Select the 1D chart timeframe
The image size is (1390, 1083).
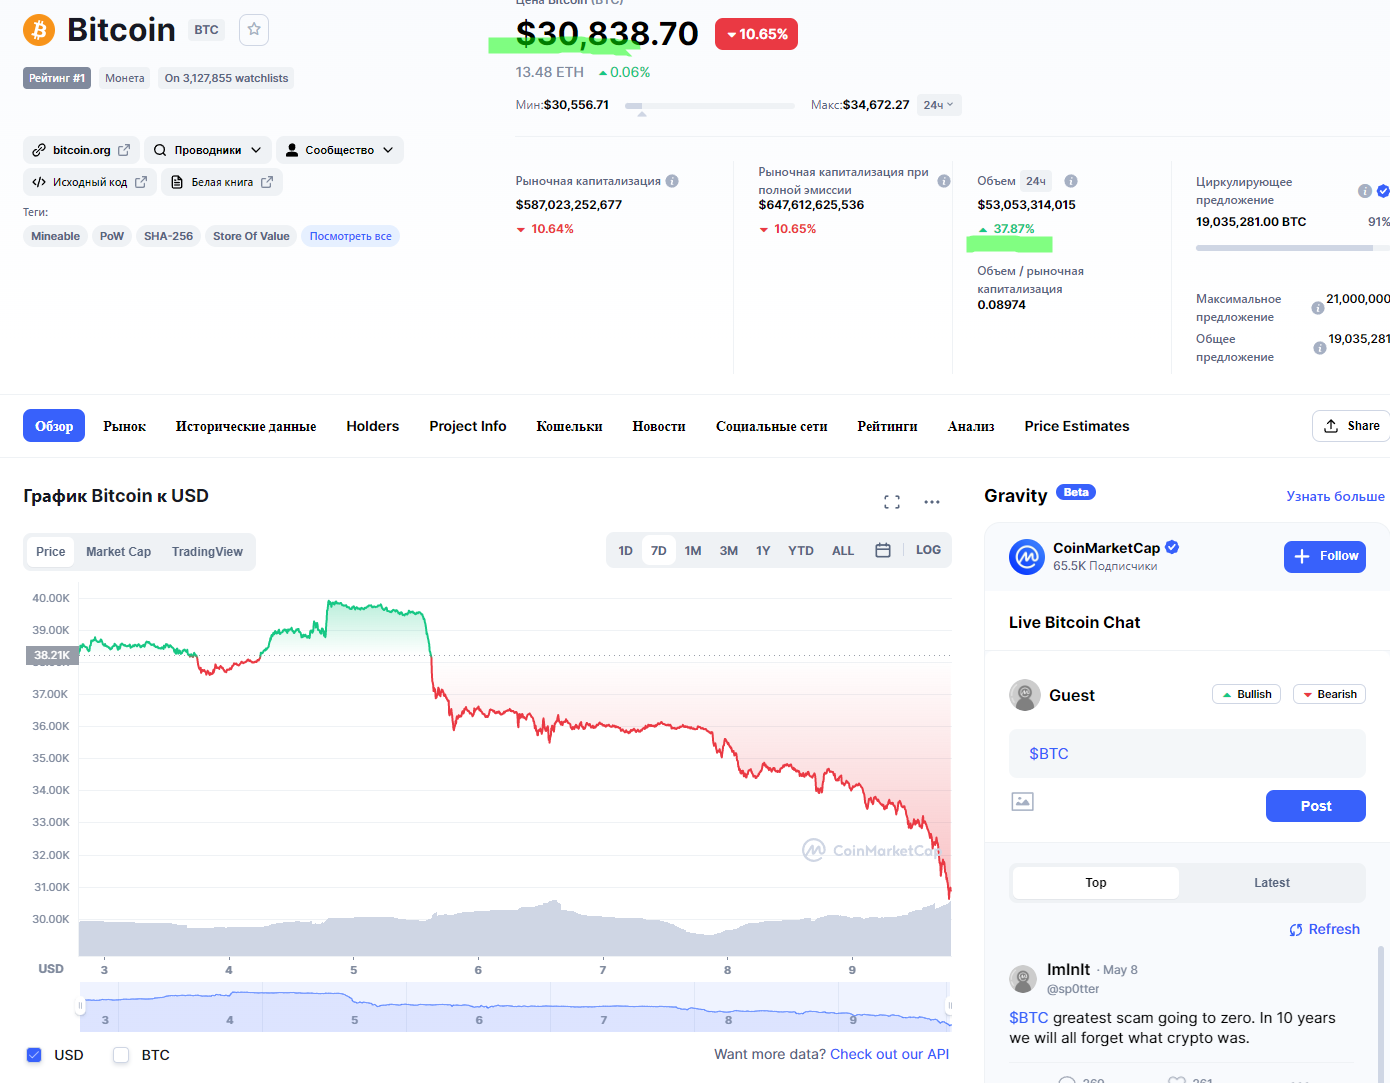(626, 550)
